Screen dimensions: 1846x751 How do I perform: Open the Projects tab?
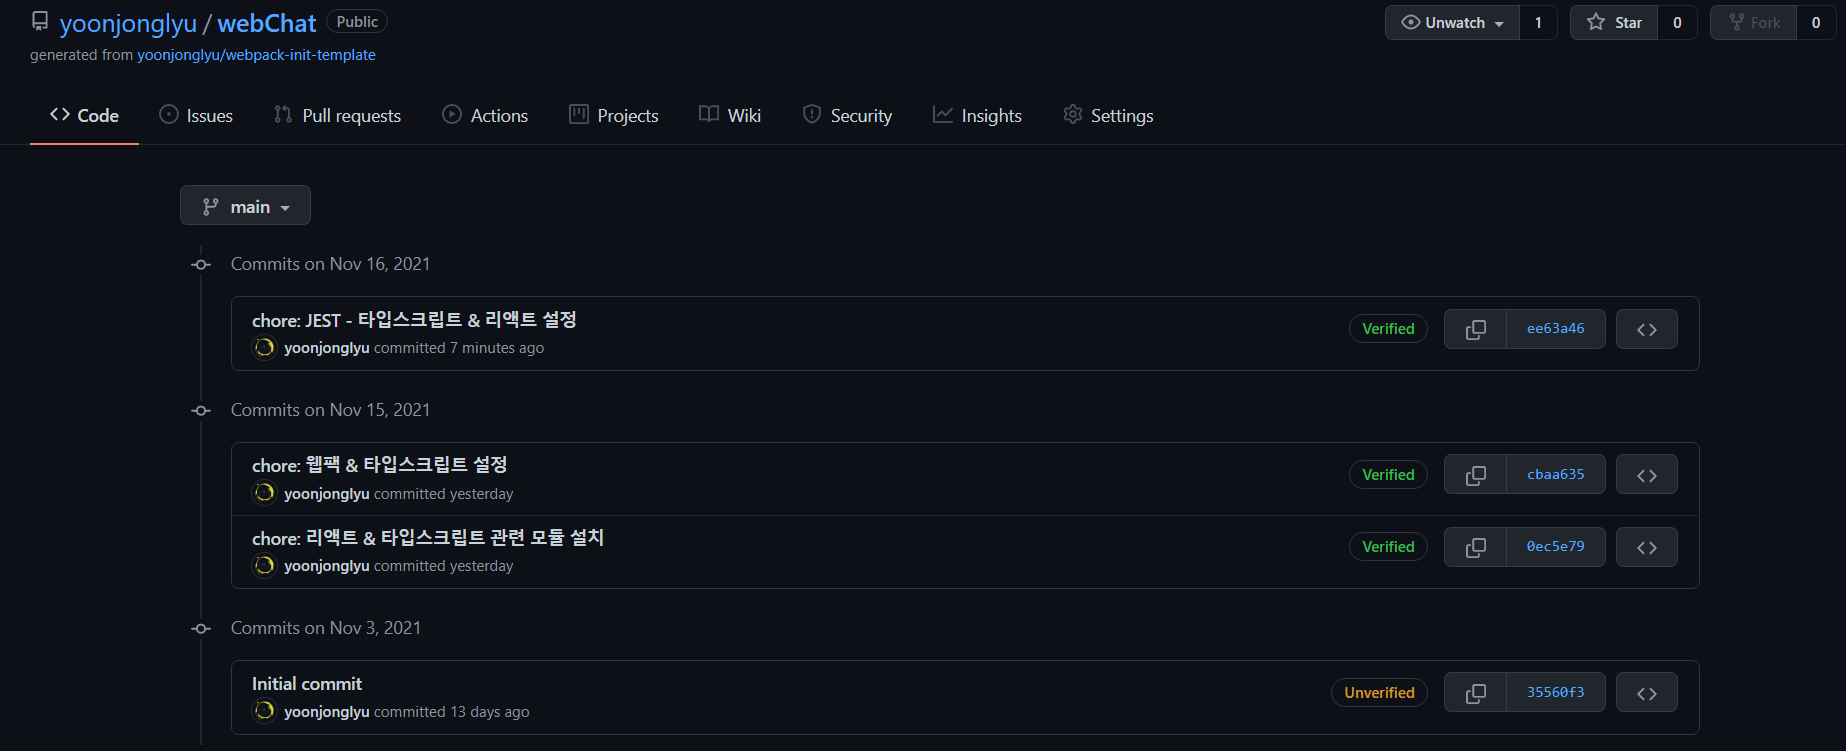click(x=614, y=116)
